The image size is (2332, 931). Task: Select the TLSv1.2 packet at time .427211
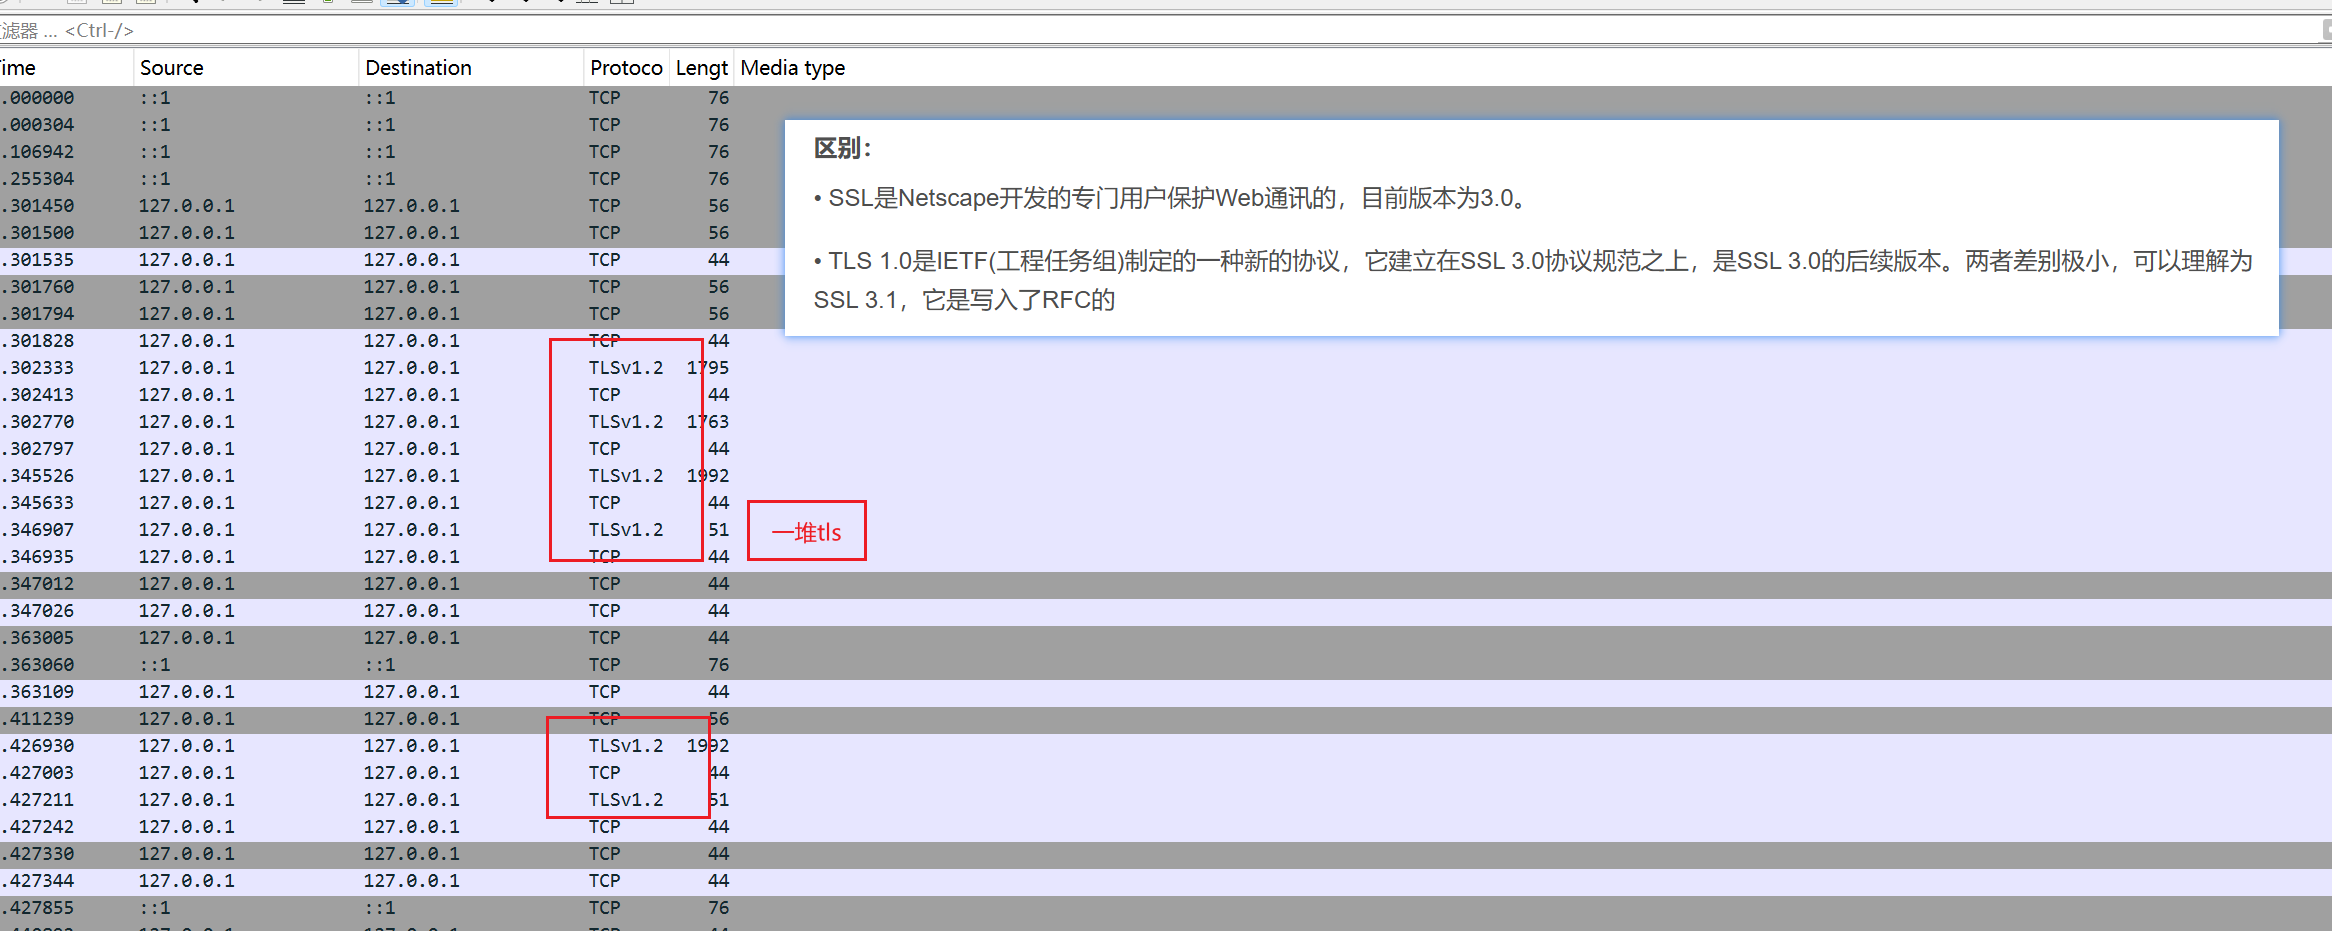pos(400,800)
